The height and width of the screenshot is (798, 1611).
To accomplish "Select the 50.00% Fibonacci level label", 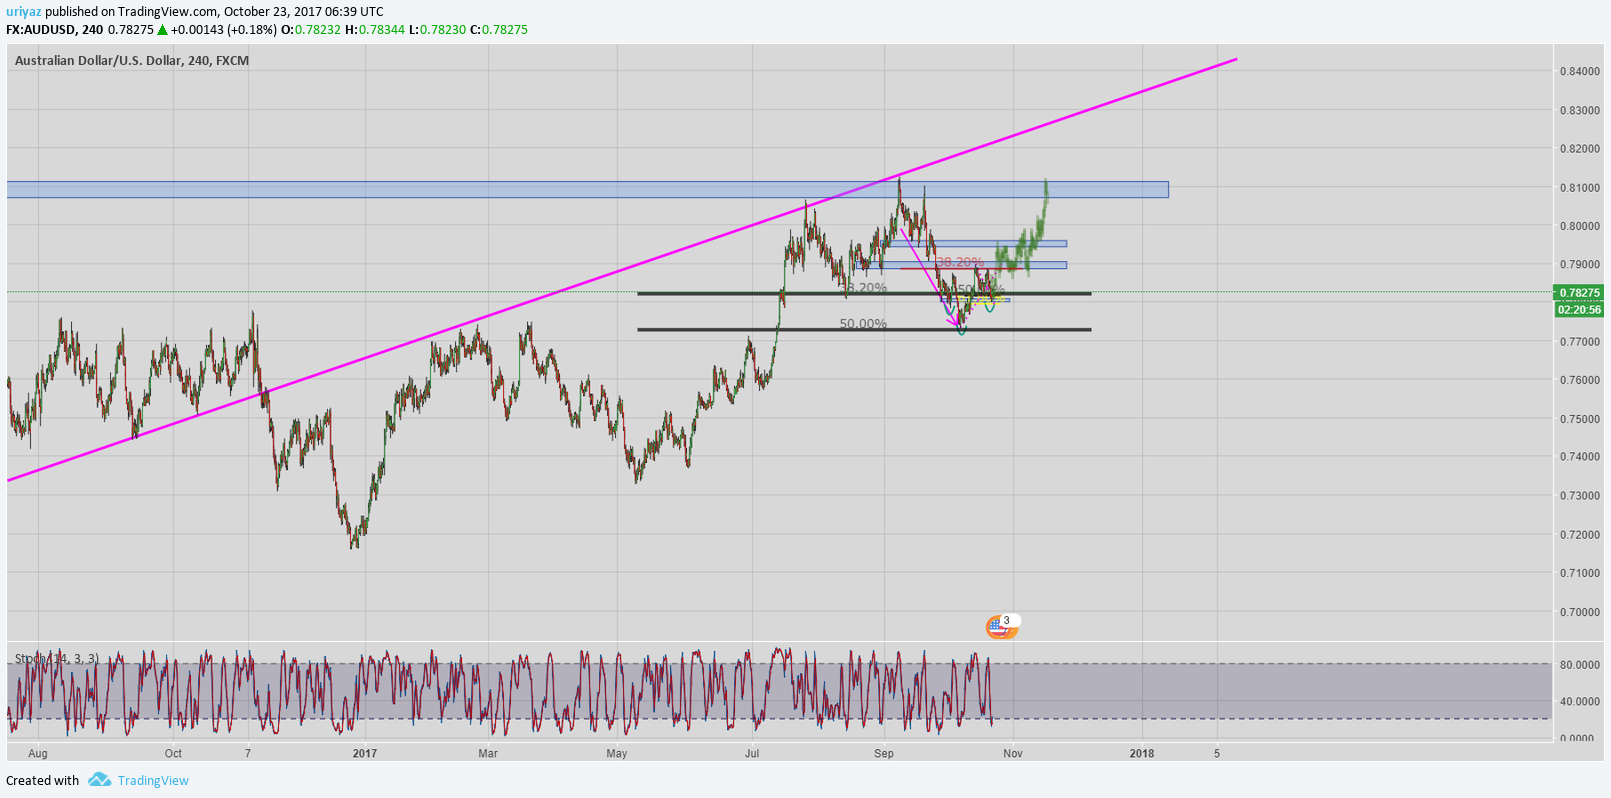I will click(x=863, y=324).
